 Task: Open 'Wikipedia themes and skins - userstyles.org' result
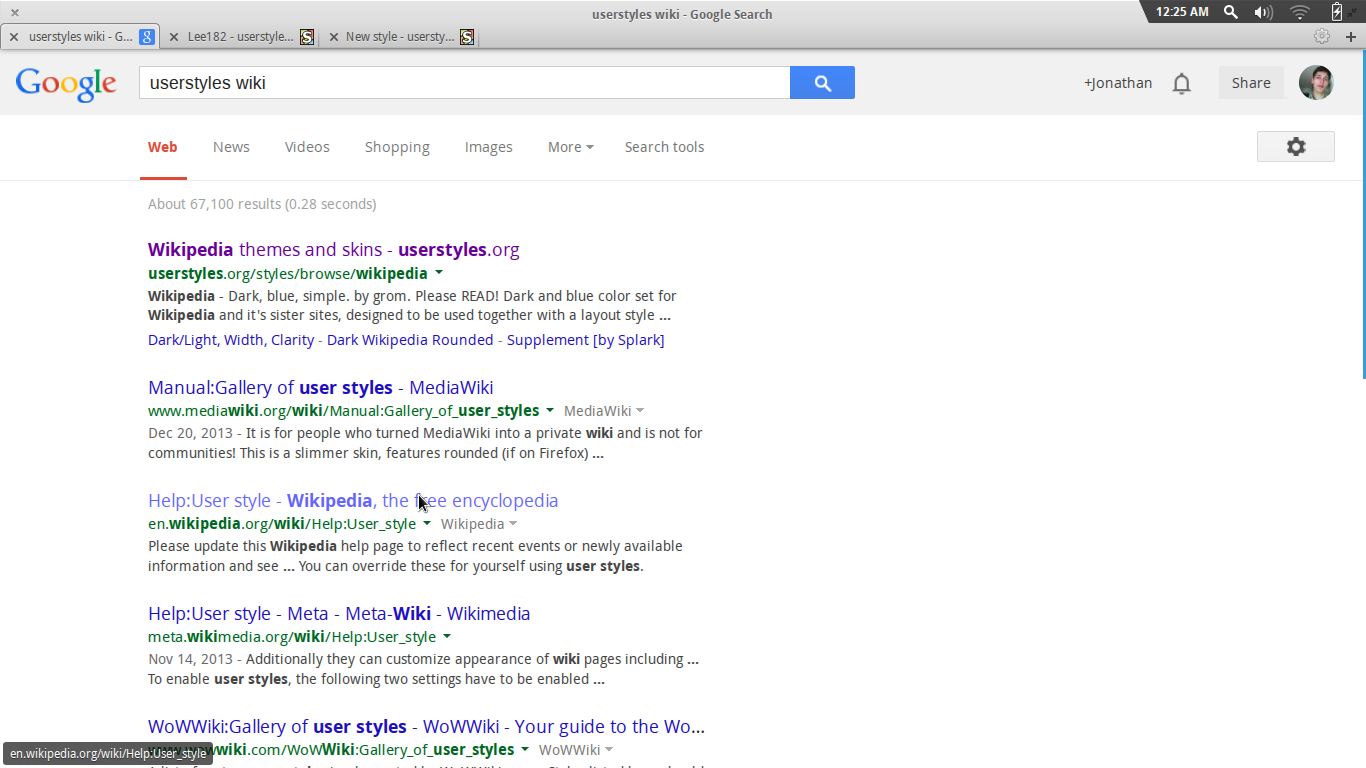tap(334, 250)
